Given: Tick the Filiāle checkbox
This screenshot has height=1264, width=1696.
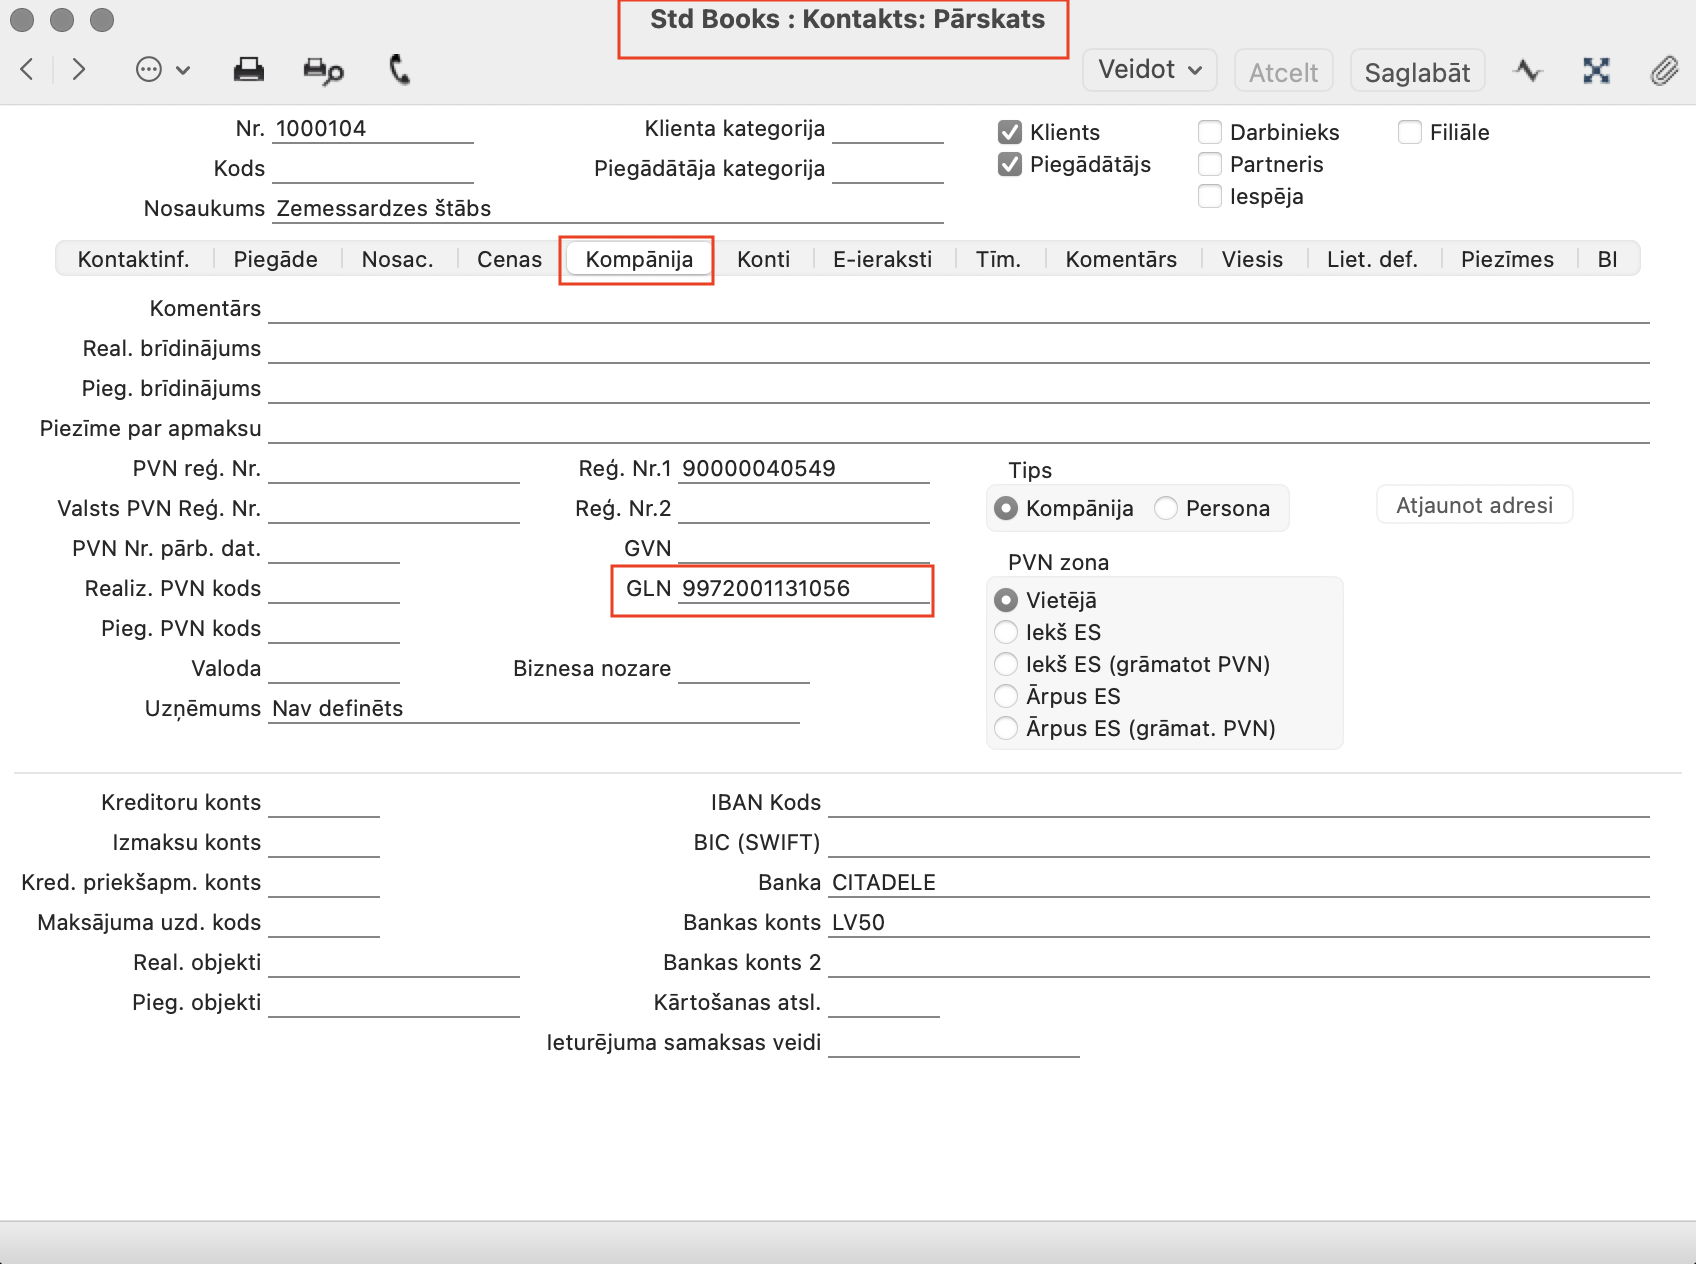Looking at the screenshot, I should tap(1410, 132).
